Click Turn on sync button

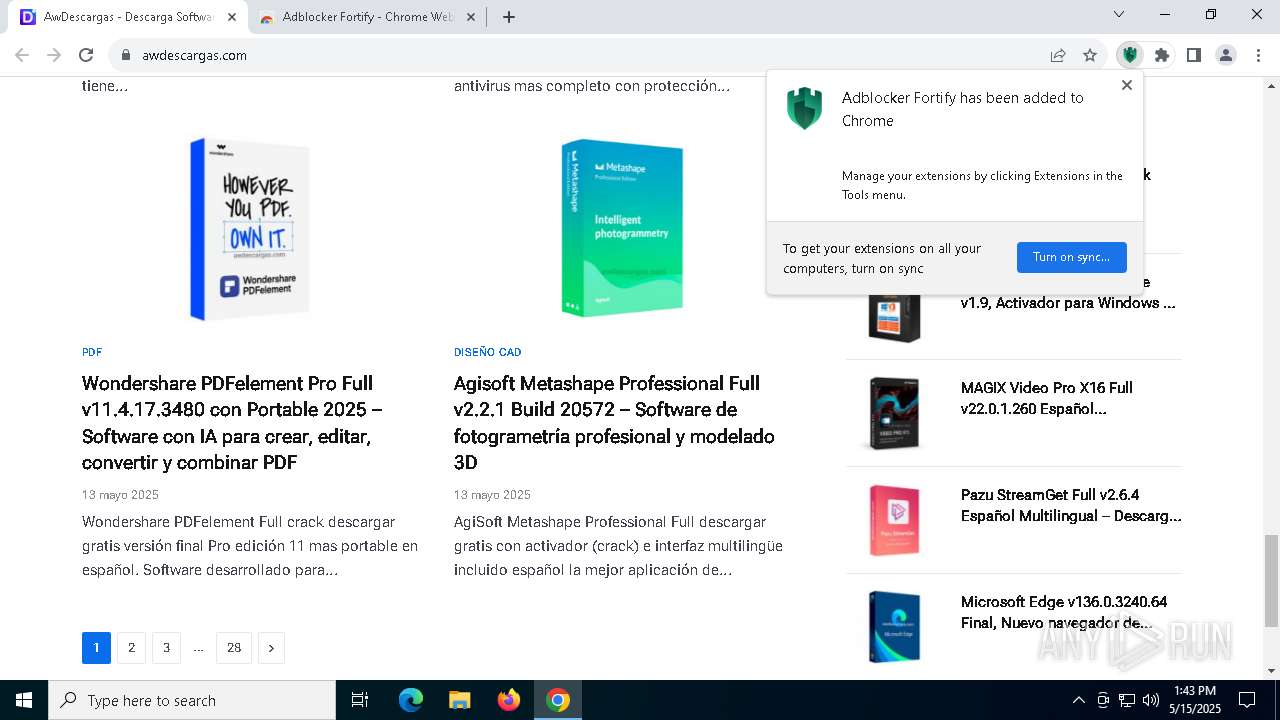tap(1071, 257)
